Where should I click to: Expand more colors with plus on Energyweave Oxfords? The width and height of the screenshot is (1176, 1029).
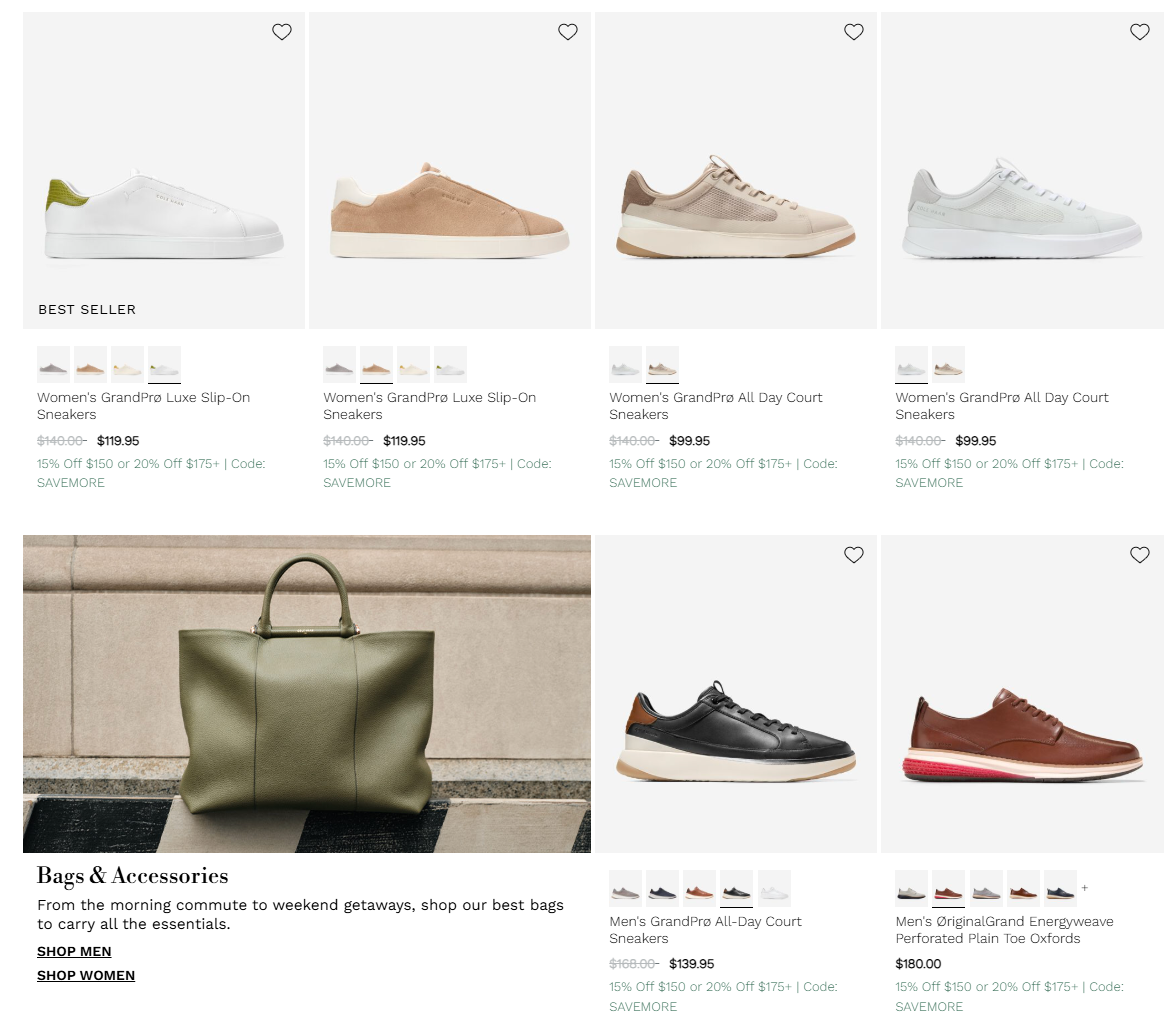(1085, 888)
